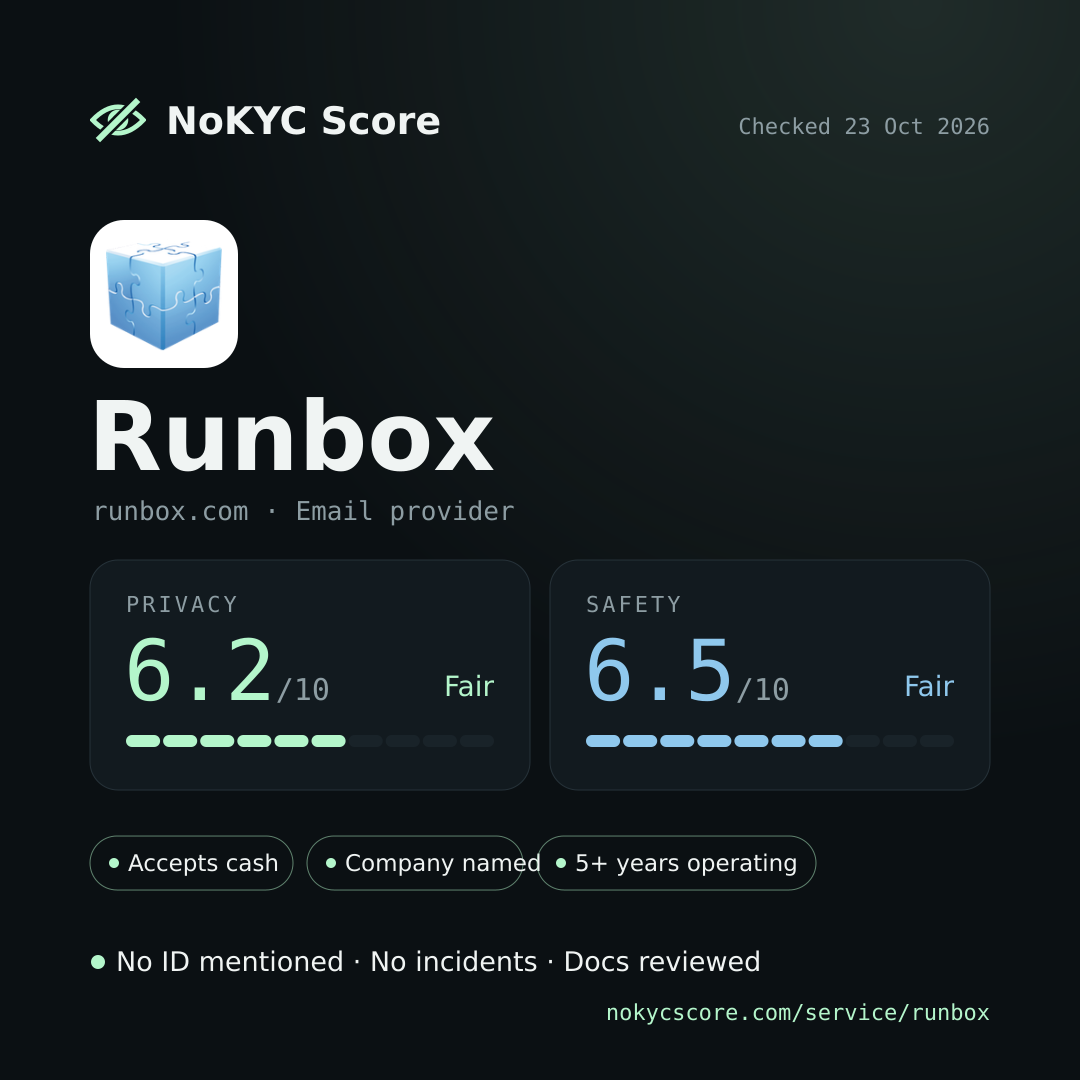Click the NoKYC Score crossed-eye logo icon

pyautogui.click(x=118, y=120)
